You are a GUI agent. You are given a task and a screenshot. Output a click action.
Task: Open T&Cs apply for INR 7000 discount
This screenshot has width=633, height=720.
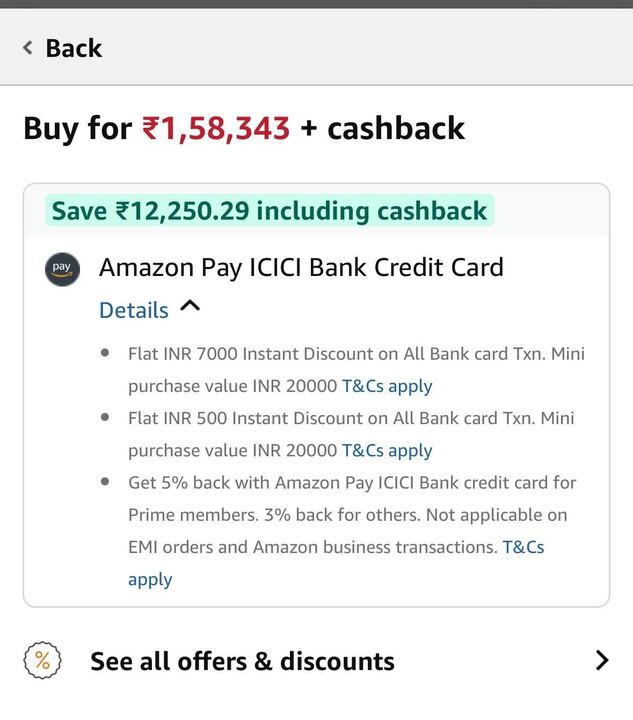(387, 386)
